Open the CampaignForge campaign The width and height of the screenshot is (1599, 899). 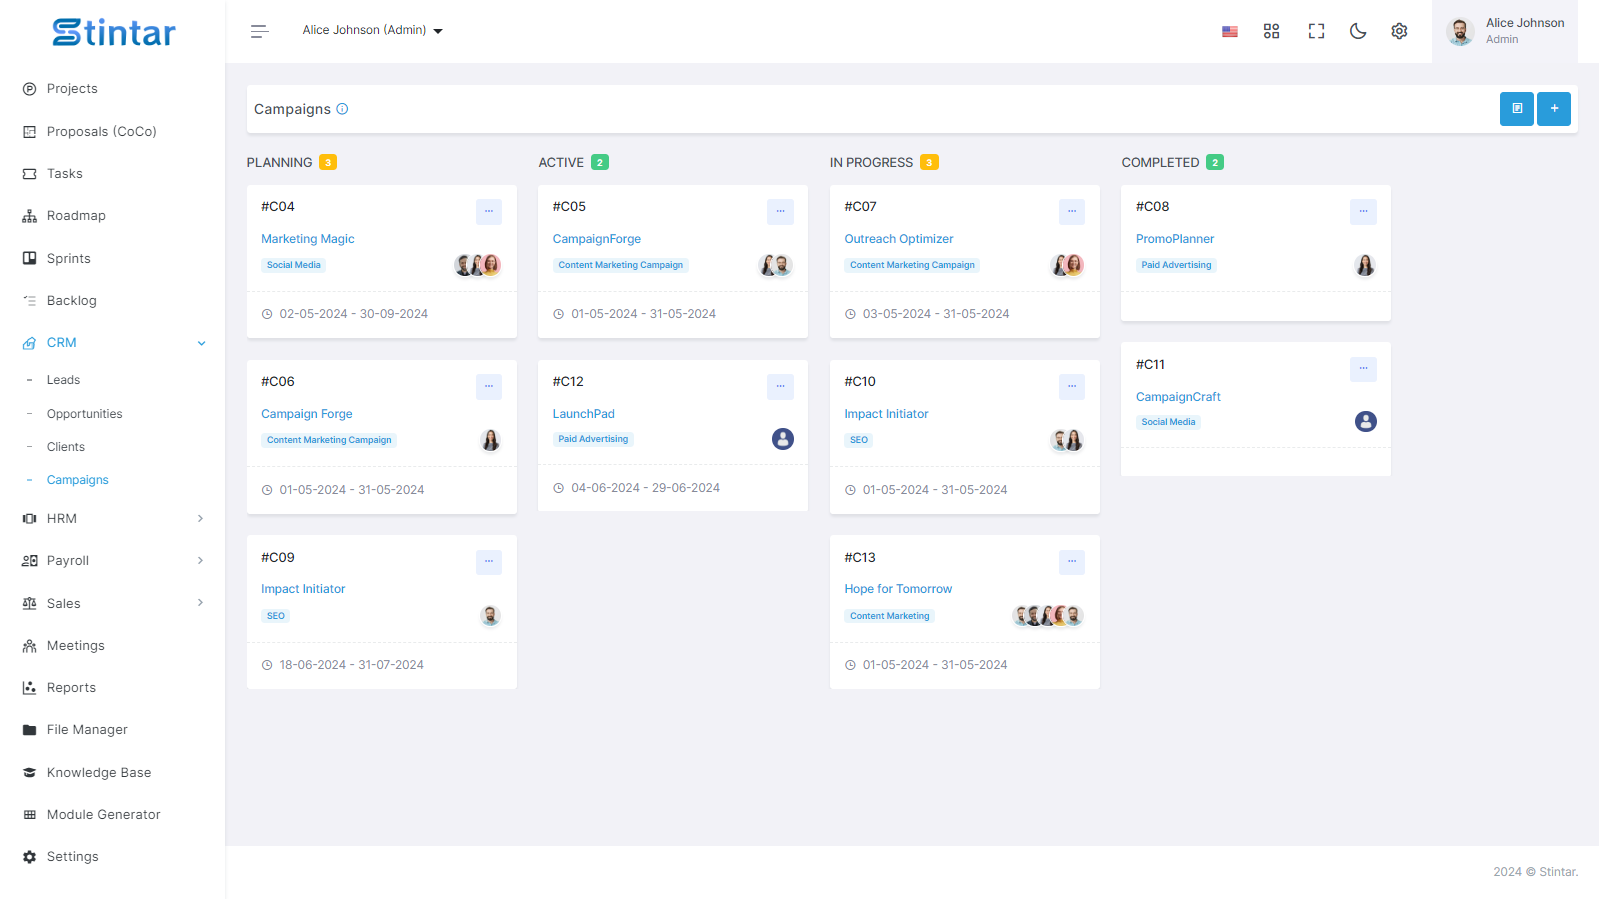click(597, 239)
